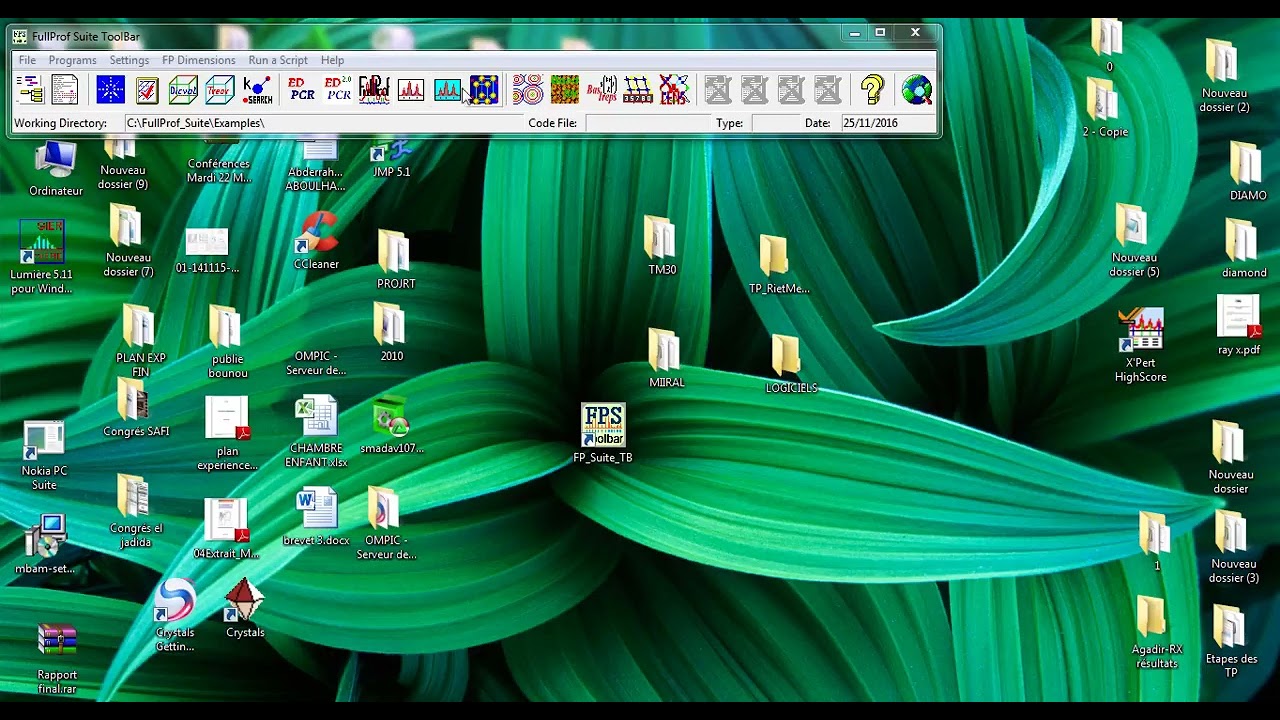This screenshot has width=1280, height=720.
Task: Click the LENS toolbar icon
Action: click(x=674, y=90)
